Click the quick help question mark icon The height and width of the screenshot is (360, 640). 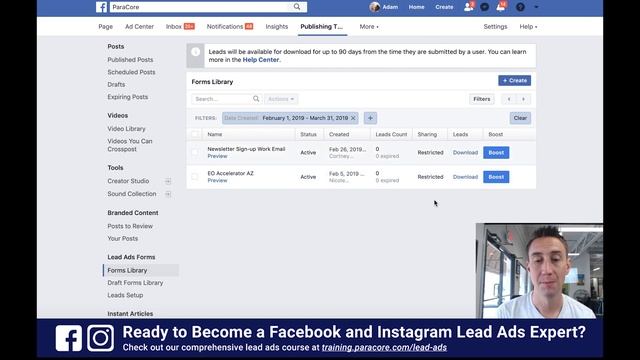520,7
